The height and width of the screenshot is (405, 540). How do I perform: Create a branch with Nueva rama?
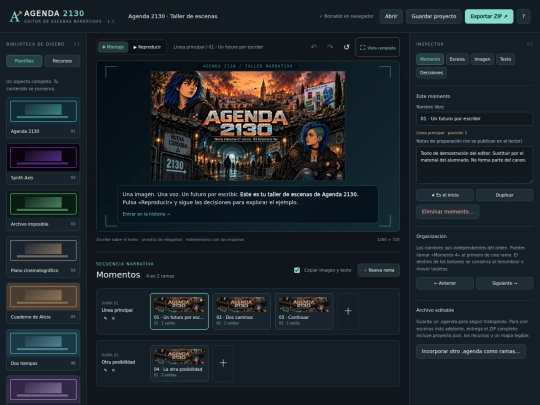coord(378,270)
